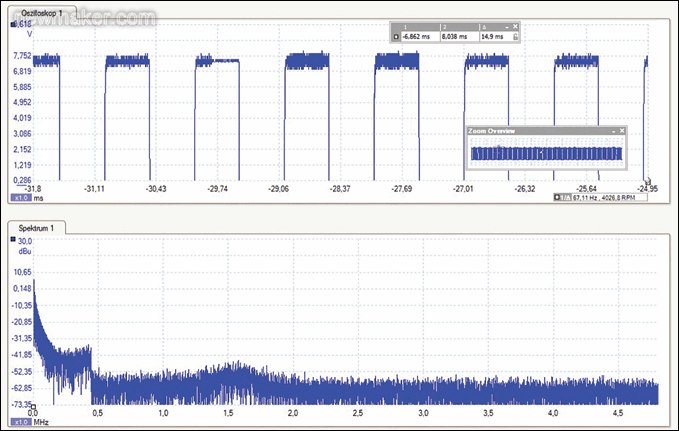
Task: Minimize the cursor measurement panel
Action: 505,26
